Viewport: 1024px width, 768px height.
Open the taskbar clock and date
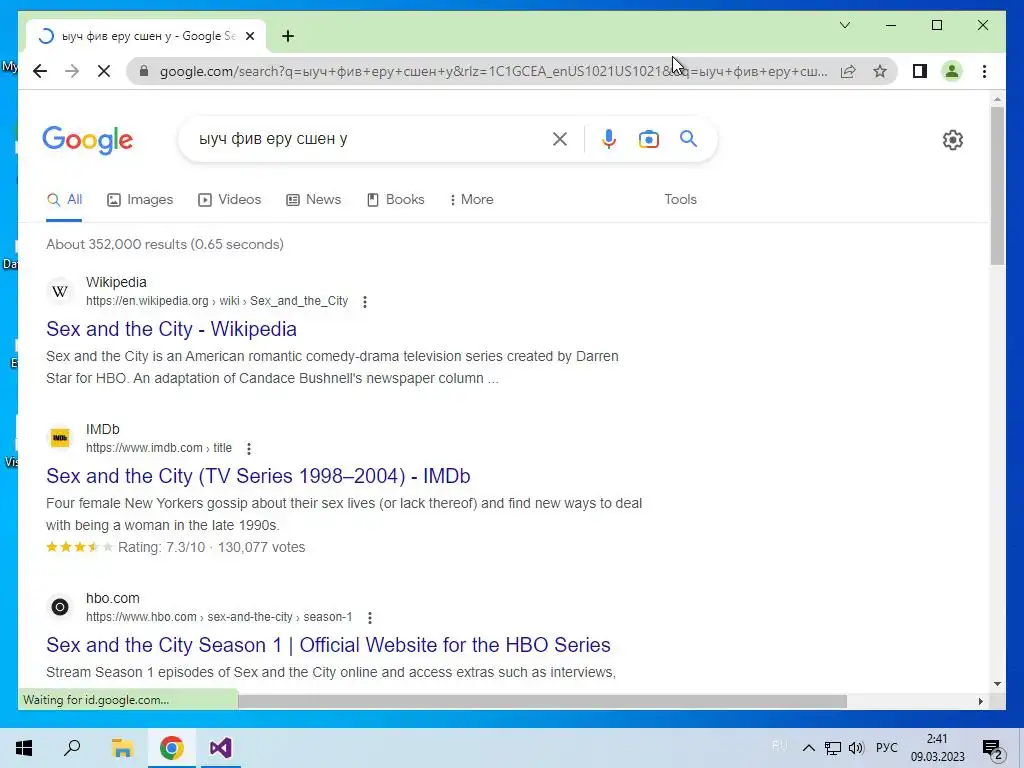pos(938,748)
